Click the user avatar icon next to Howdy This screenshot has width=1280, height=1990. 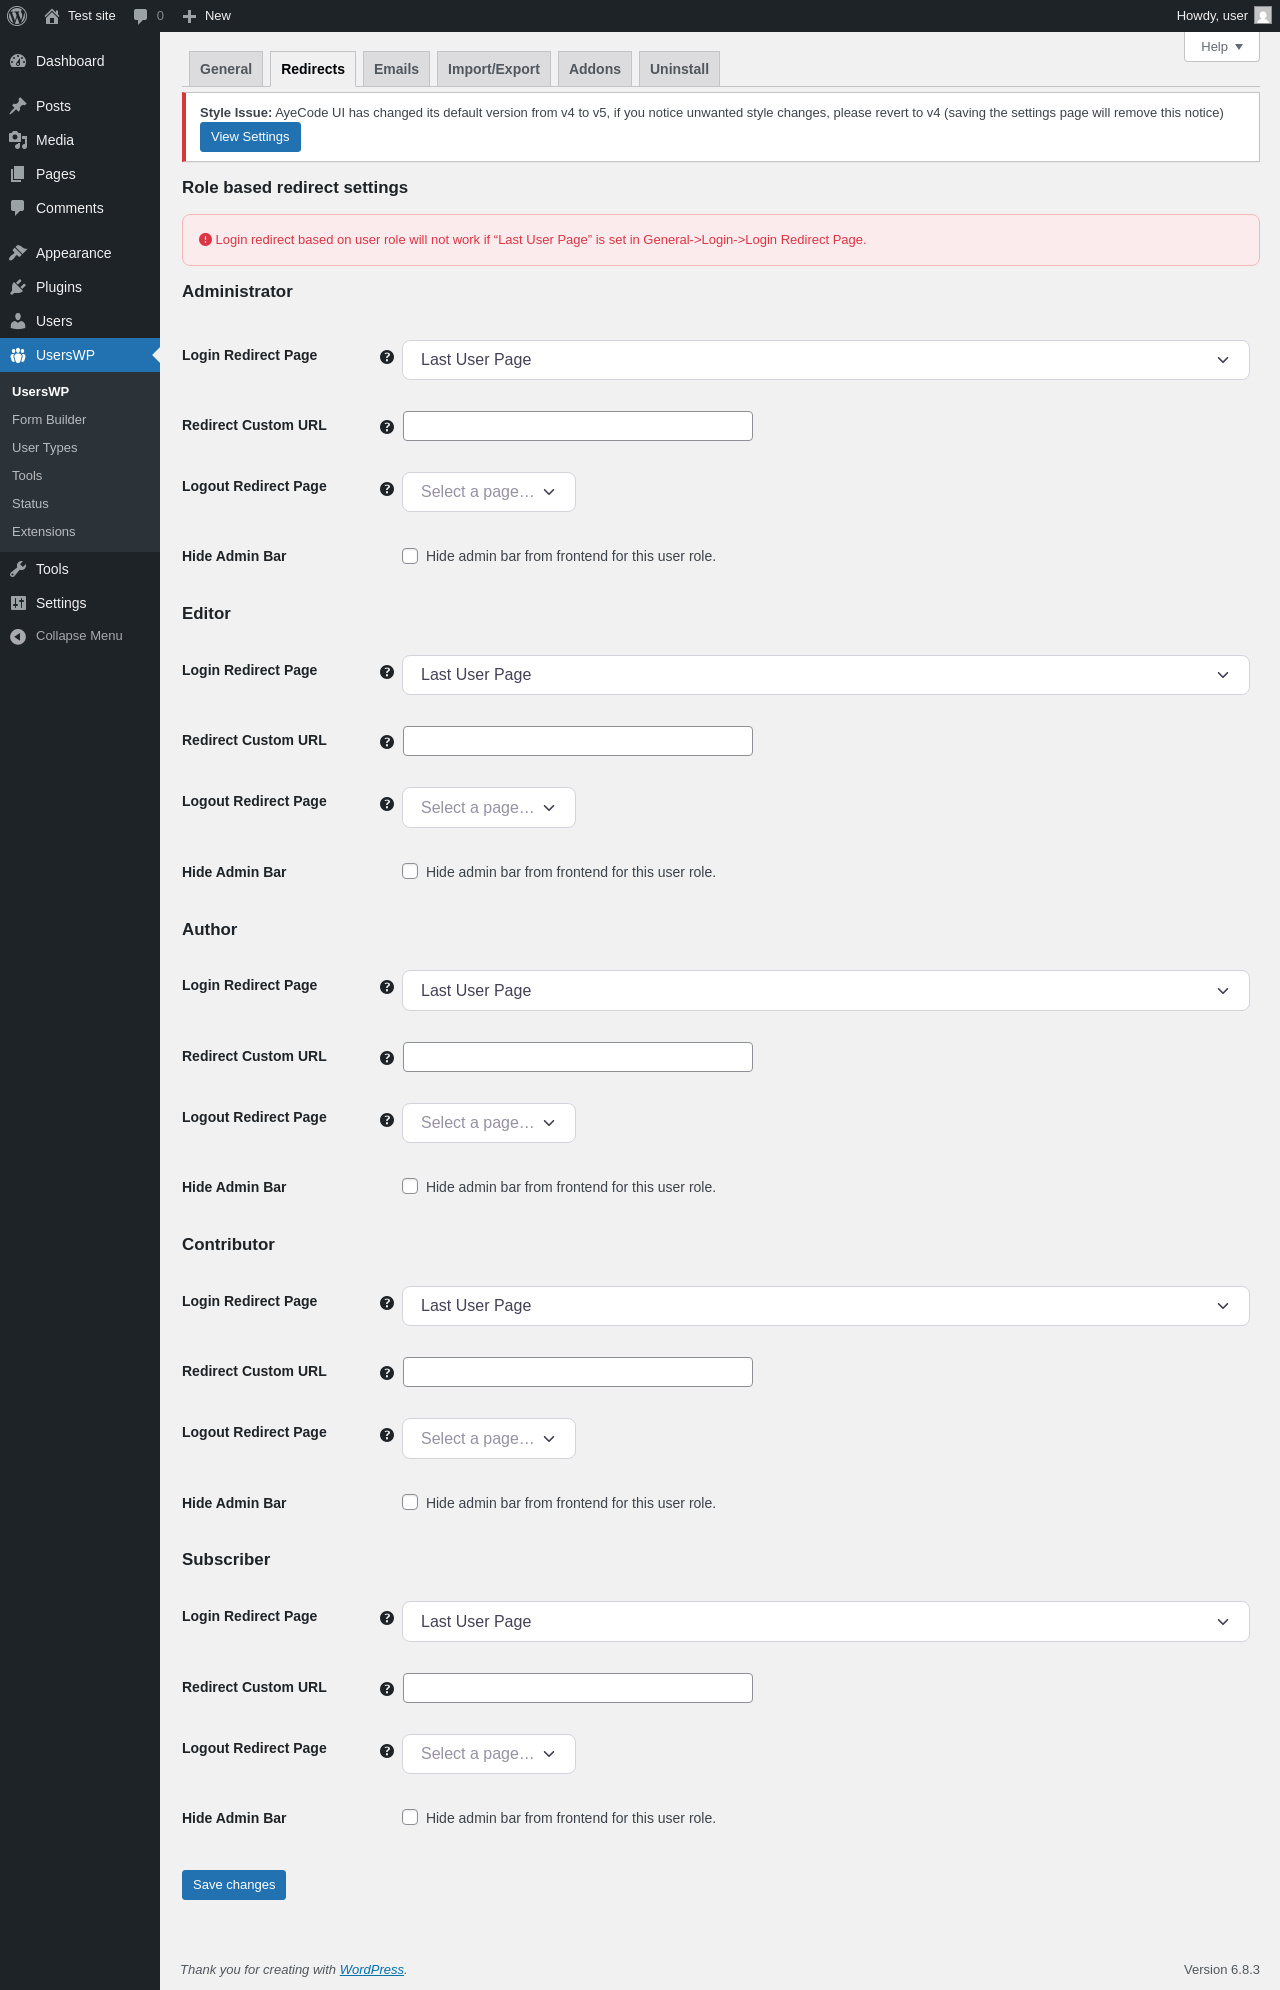point(1263,16)
